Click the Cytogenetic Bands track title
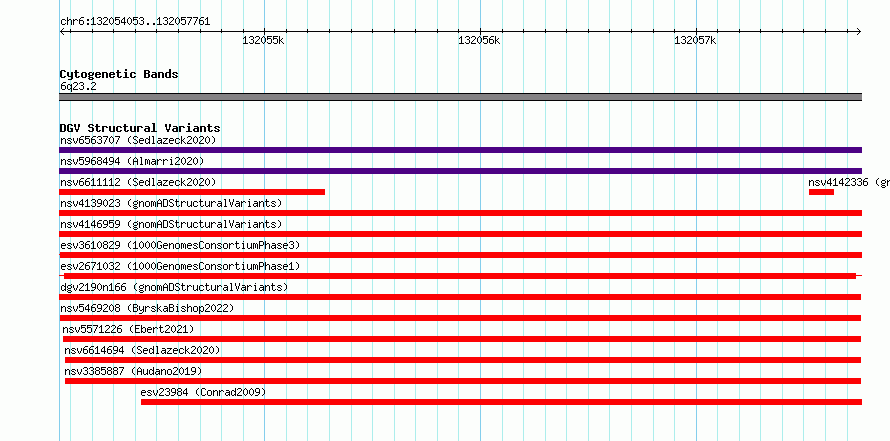The width and height of the screenshot is (890, 441). tap(119, 74)
